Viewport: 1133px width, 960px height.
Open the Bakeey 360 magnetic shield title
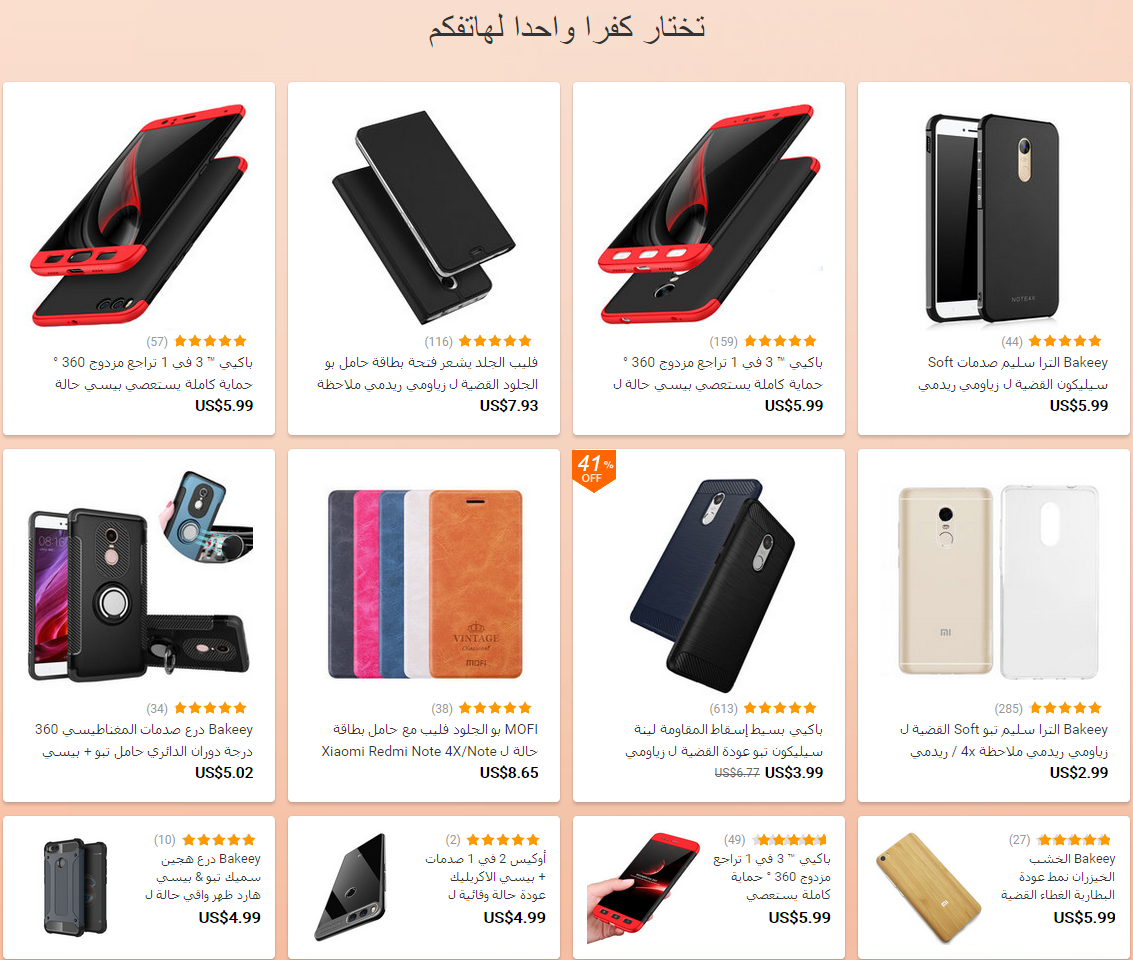144,740
